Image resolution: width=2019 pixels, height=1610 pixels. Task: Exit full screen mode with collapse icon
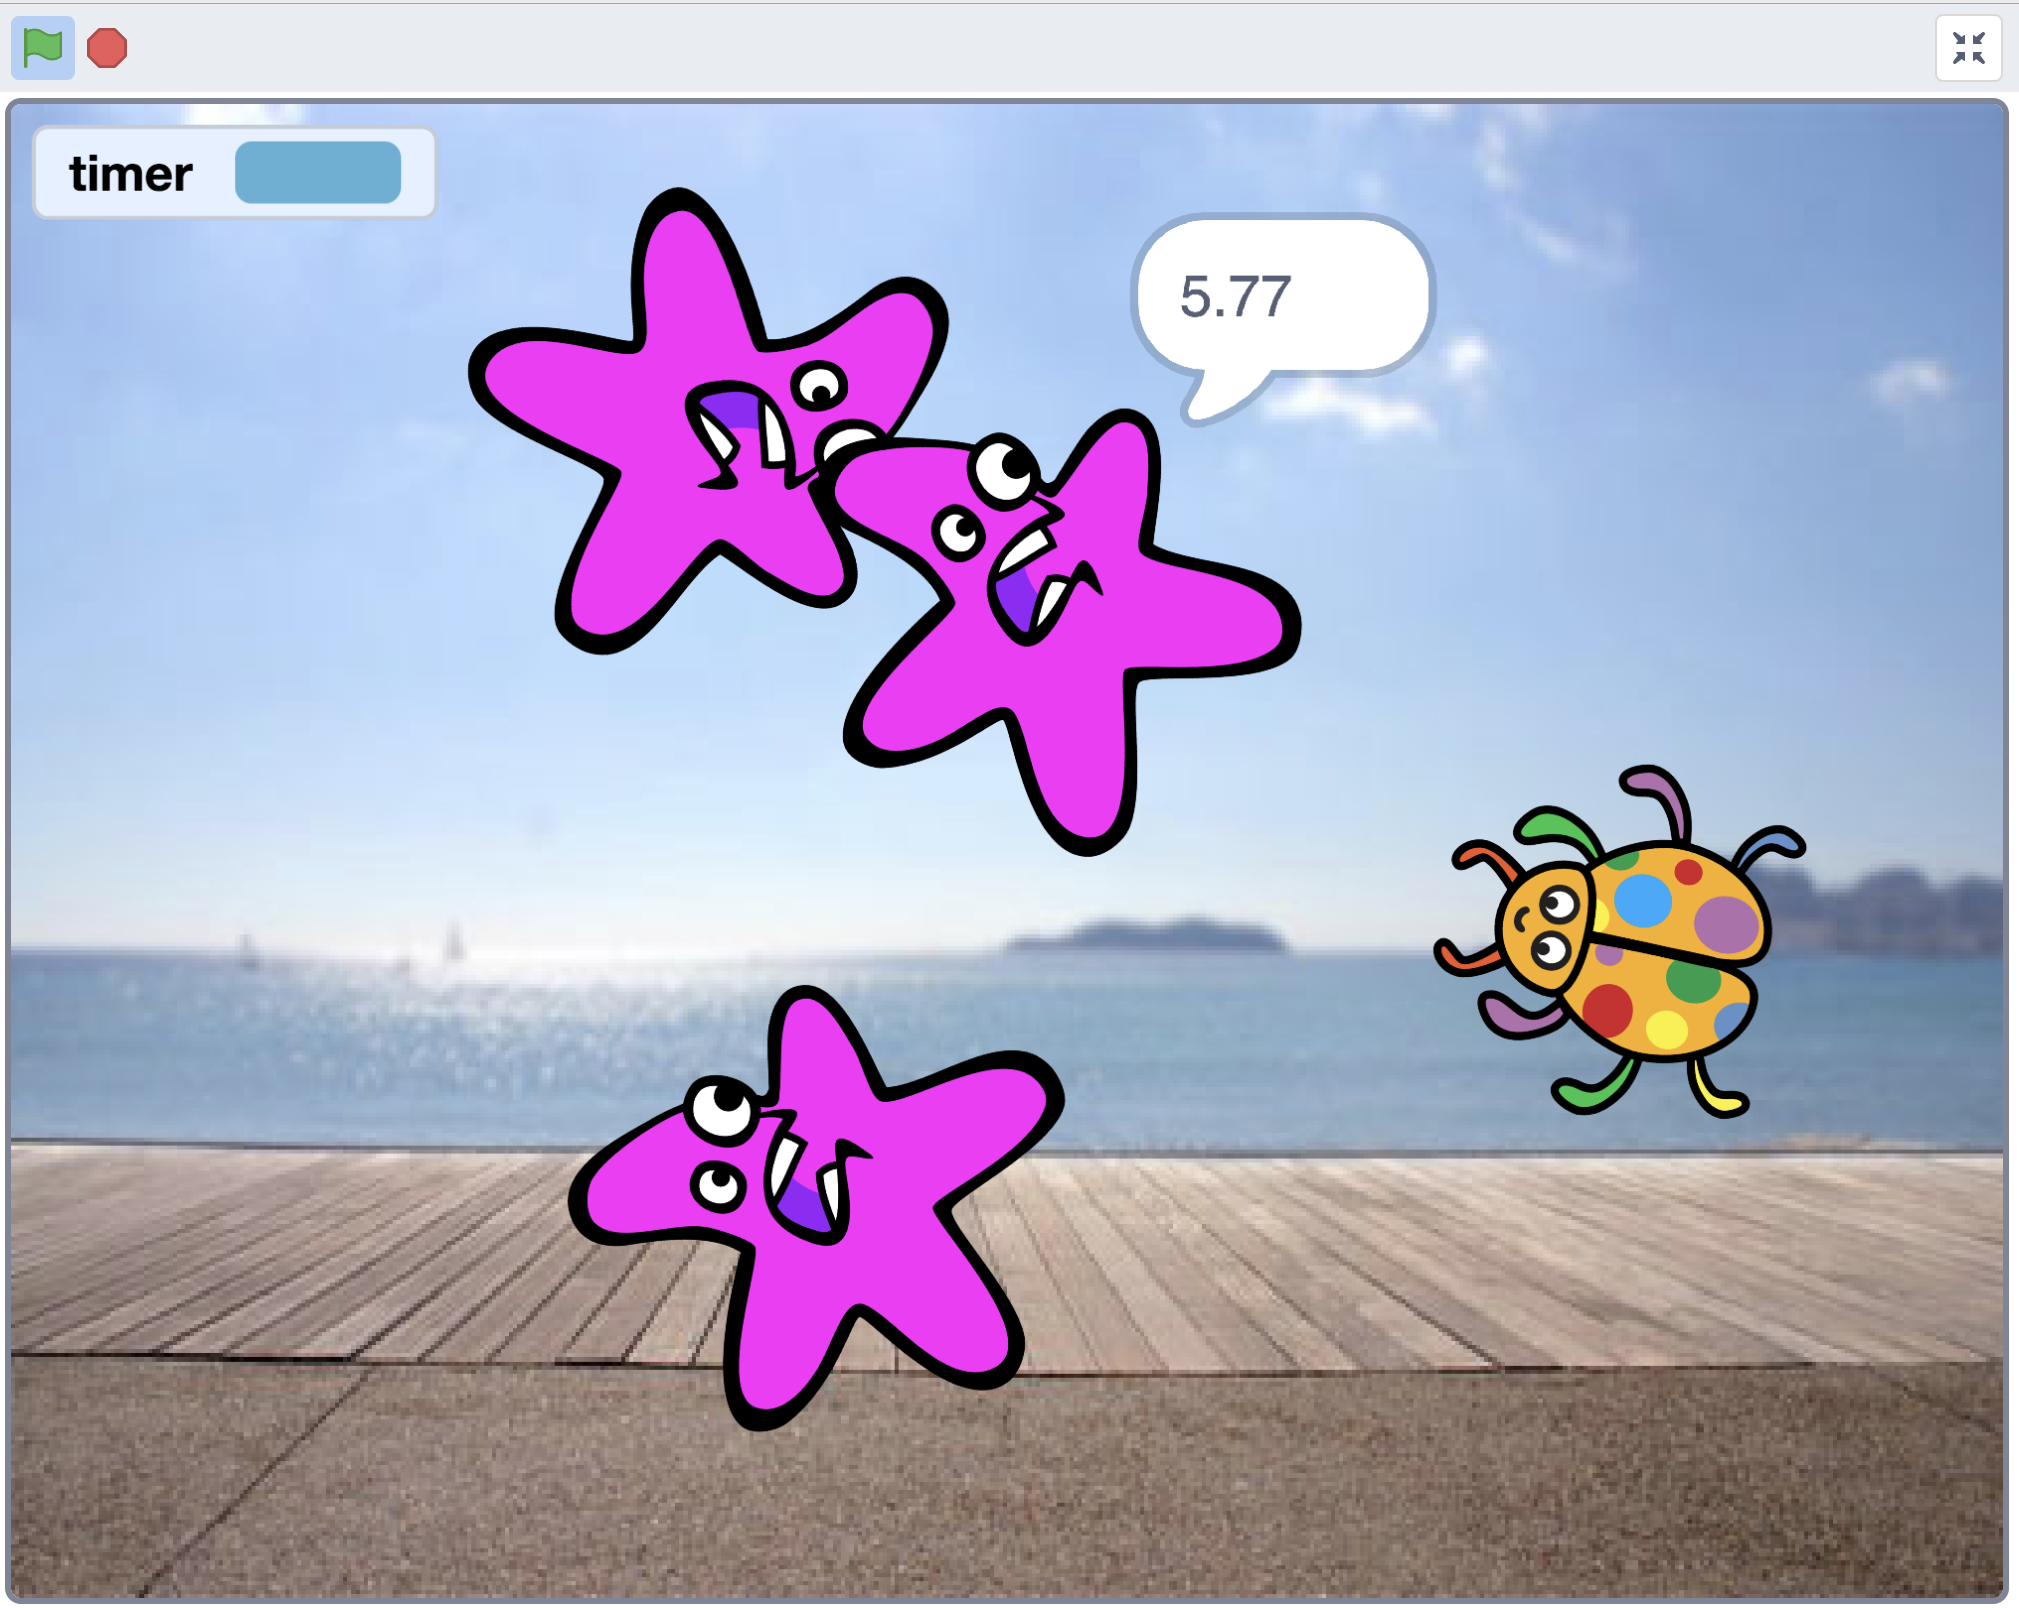(x=1968, y=48)
